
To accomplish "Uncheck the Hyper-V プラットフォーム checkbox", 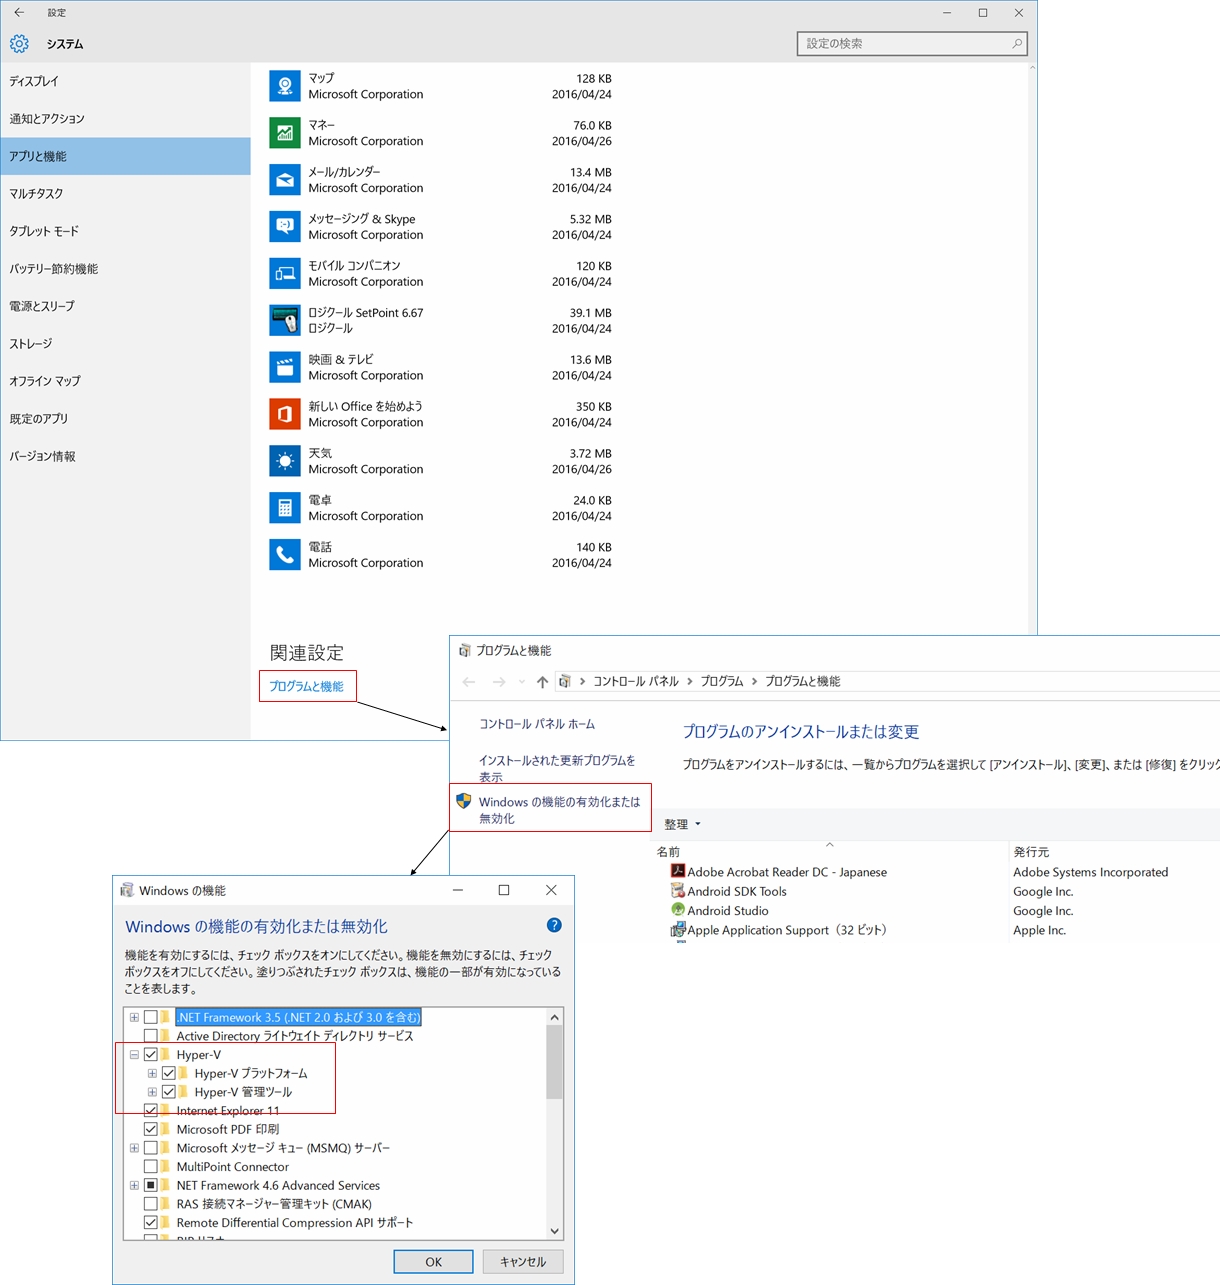I will click(x=169, y=1073).
